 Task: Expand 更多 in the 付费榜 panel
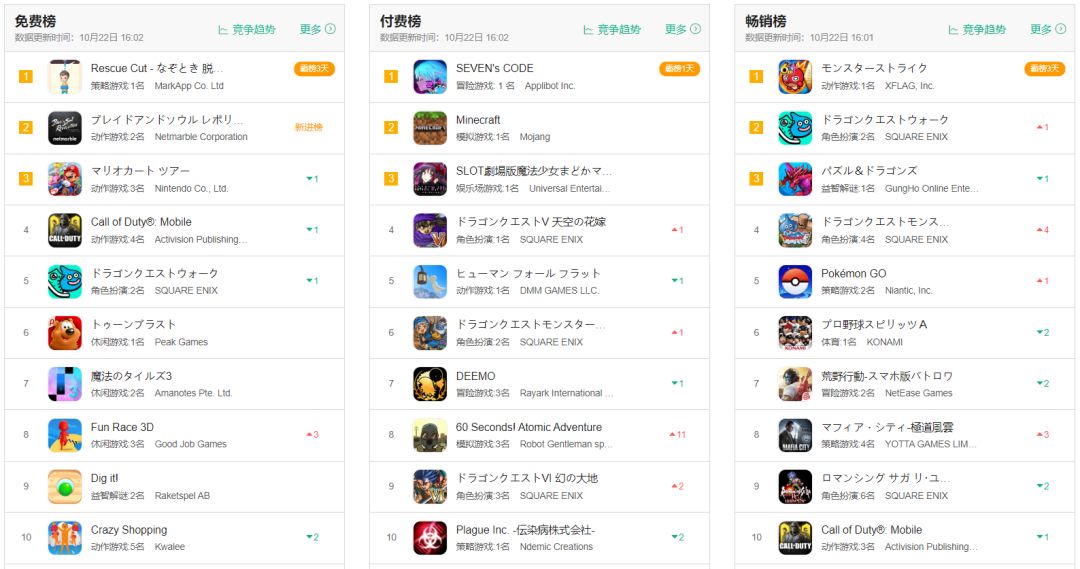[683, 29]
